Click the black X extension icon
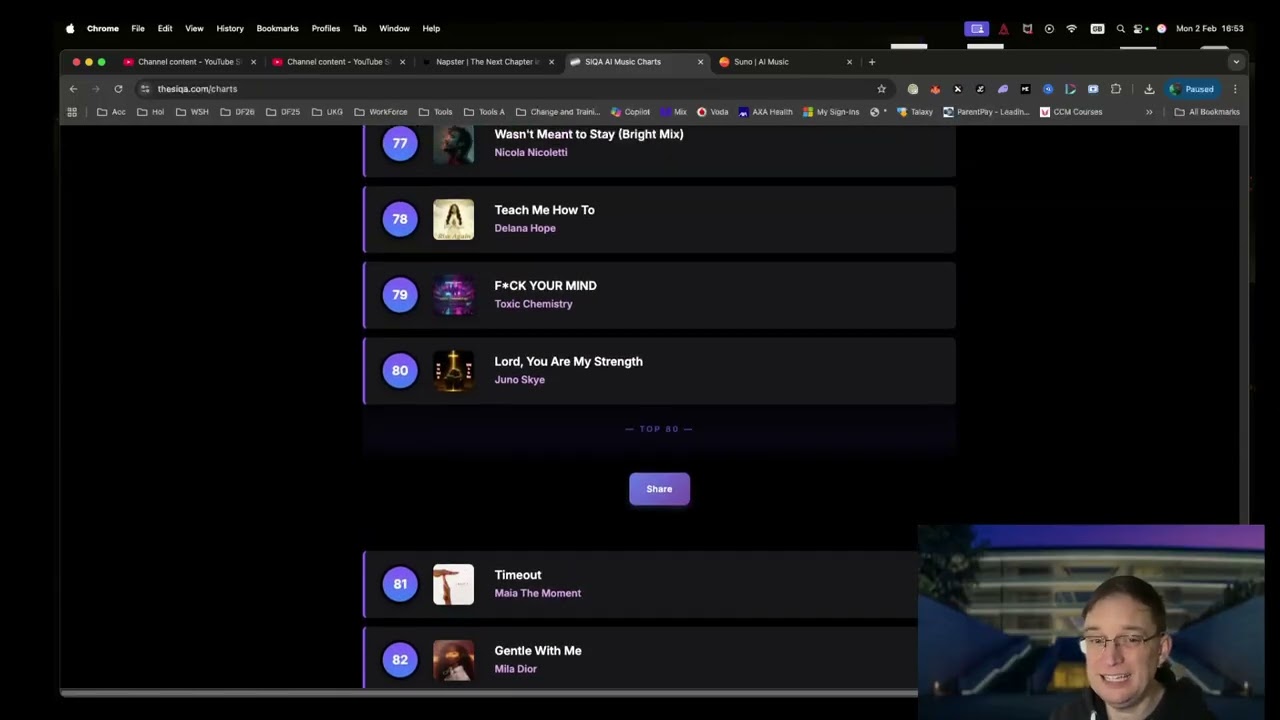Screen dimensions: 1280x720 tap(957, 89)
